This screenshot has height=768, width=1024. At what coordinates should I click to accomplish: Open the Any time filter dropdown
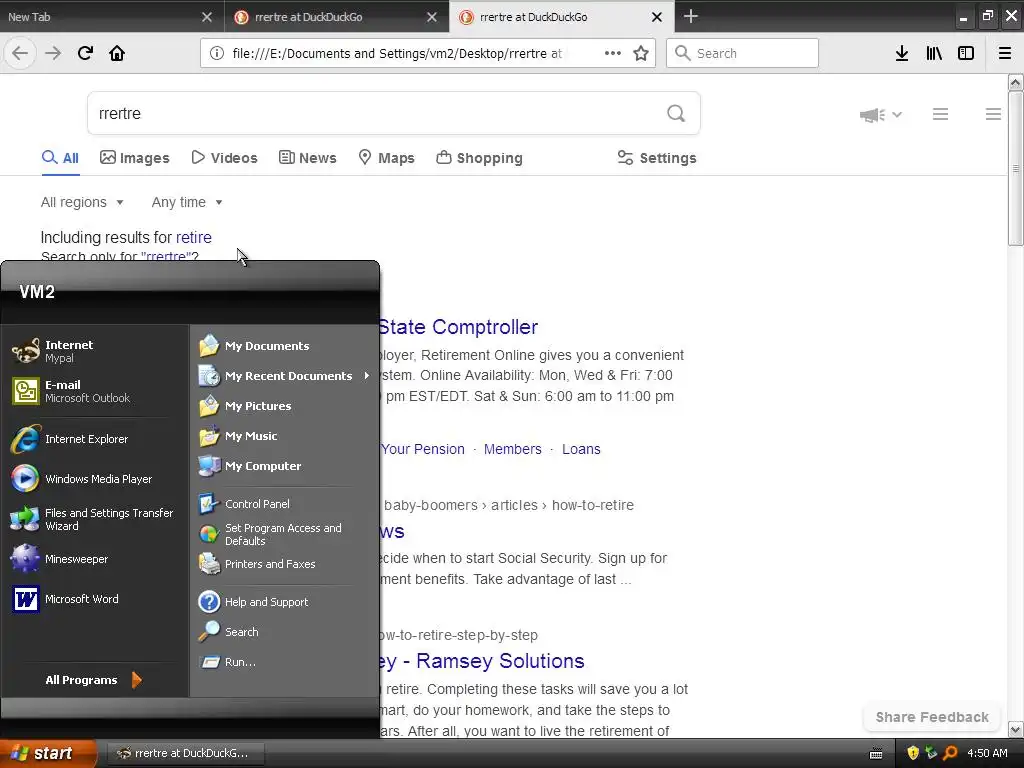coord(187,202)
